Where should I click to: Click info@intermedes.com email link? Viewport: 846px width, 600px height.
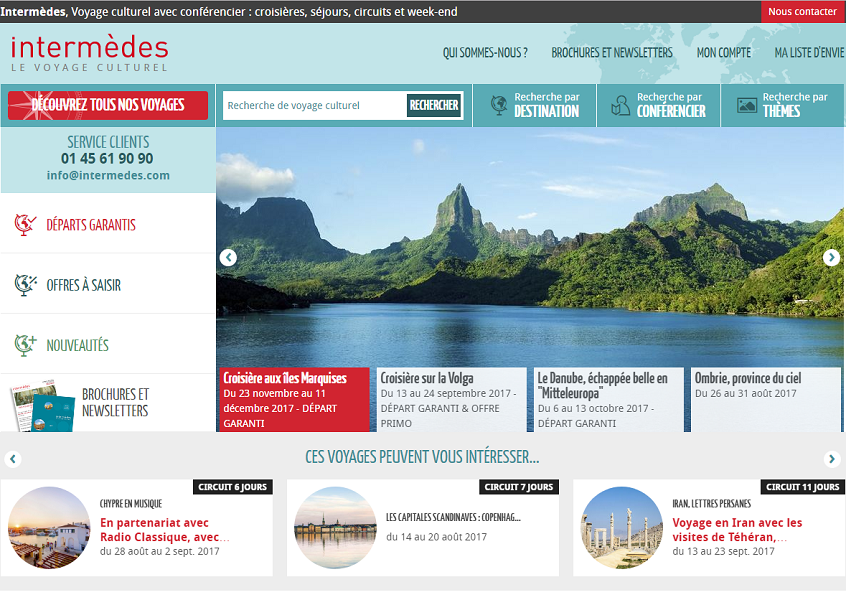click(x=108, y=175)
